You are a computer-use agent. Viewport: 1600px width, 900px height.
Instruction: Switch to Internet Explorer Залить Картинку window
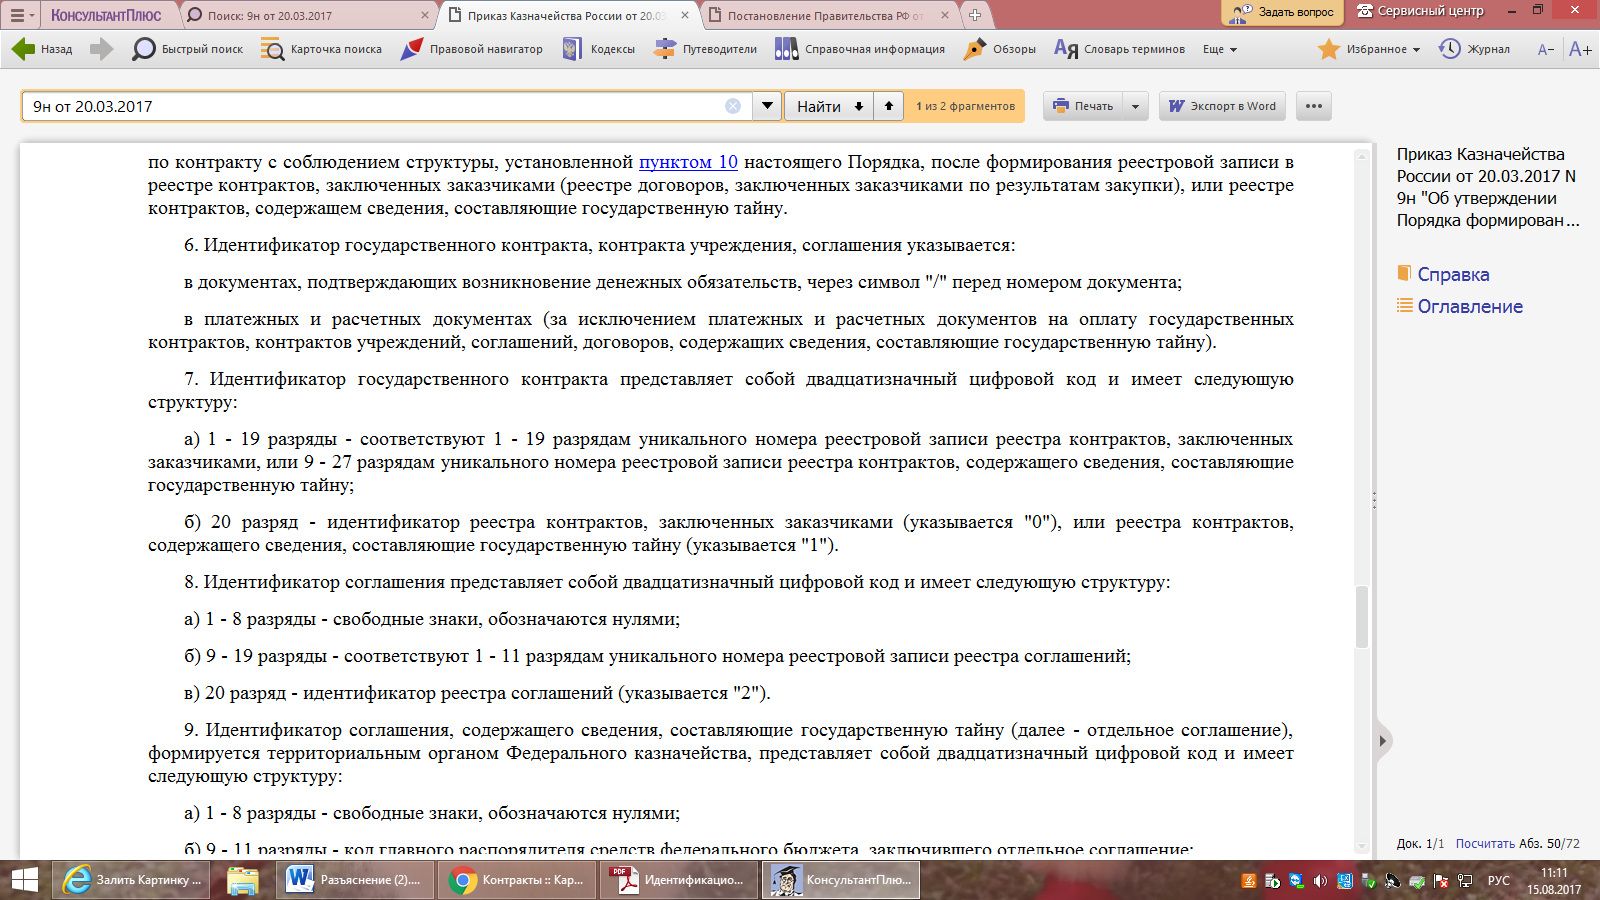click(x=133, y=880)
